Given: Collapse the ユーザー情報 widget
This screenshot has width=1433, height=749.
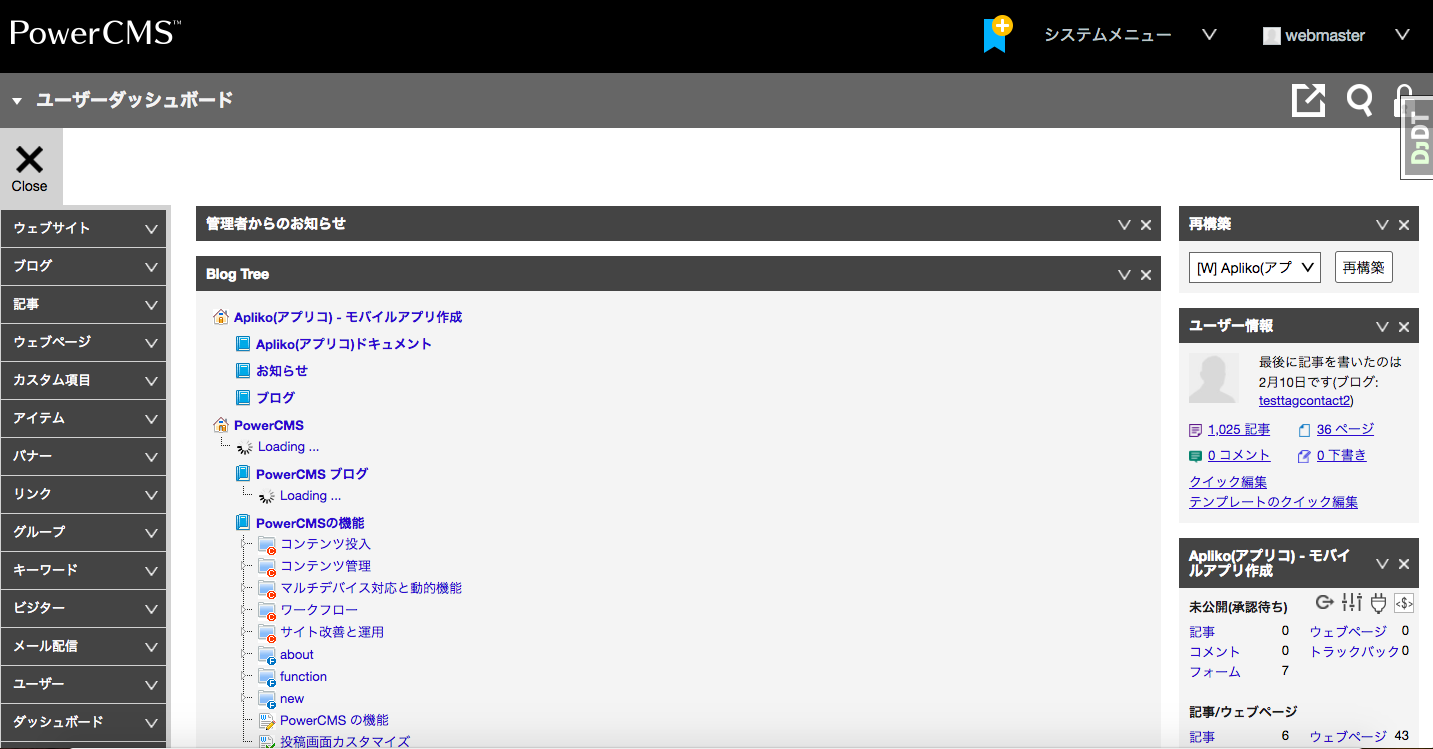Looking at the screenshot, I should tap(1382, 327).
